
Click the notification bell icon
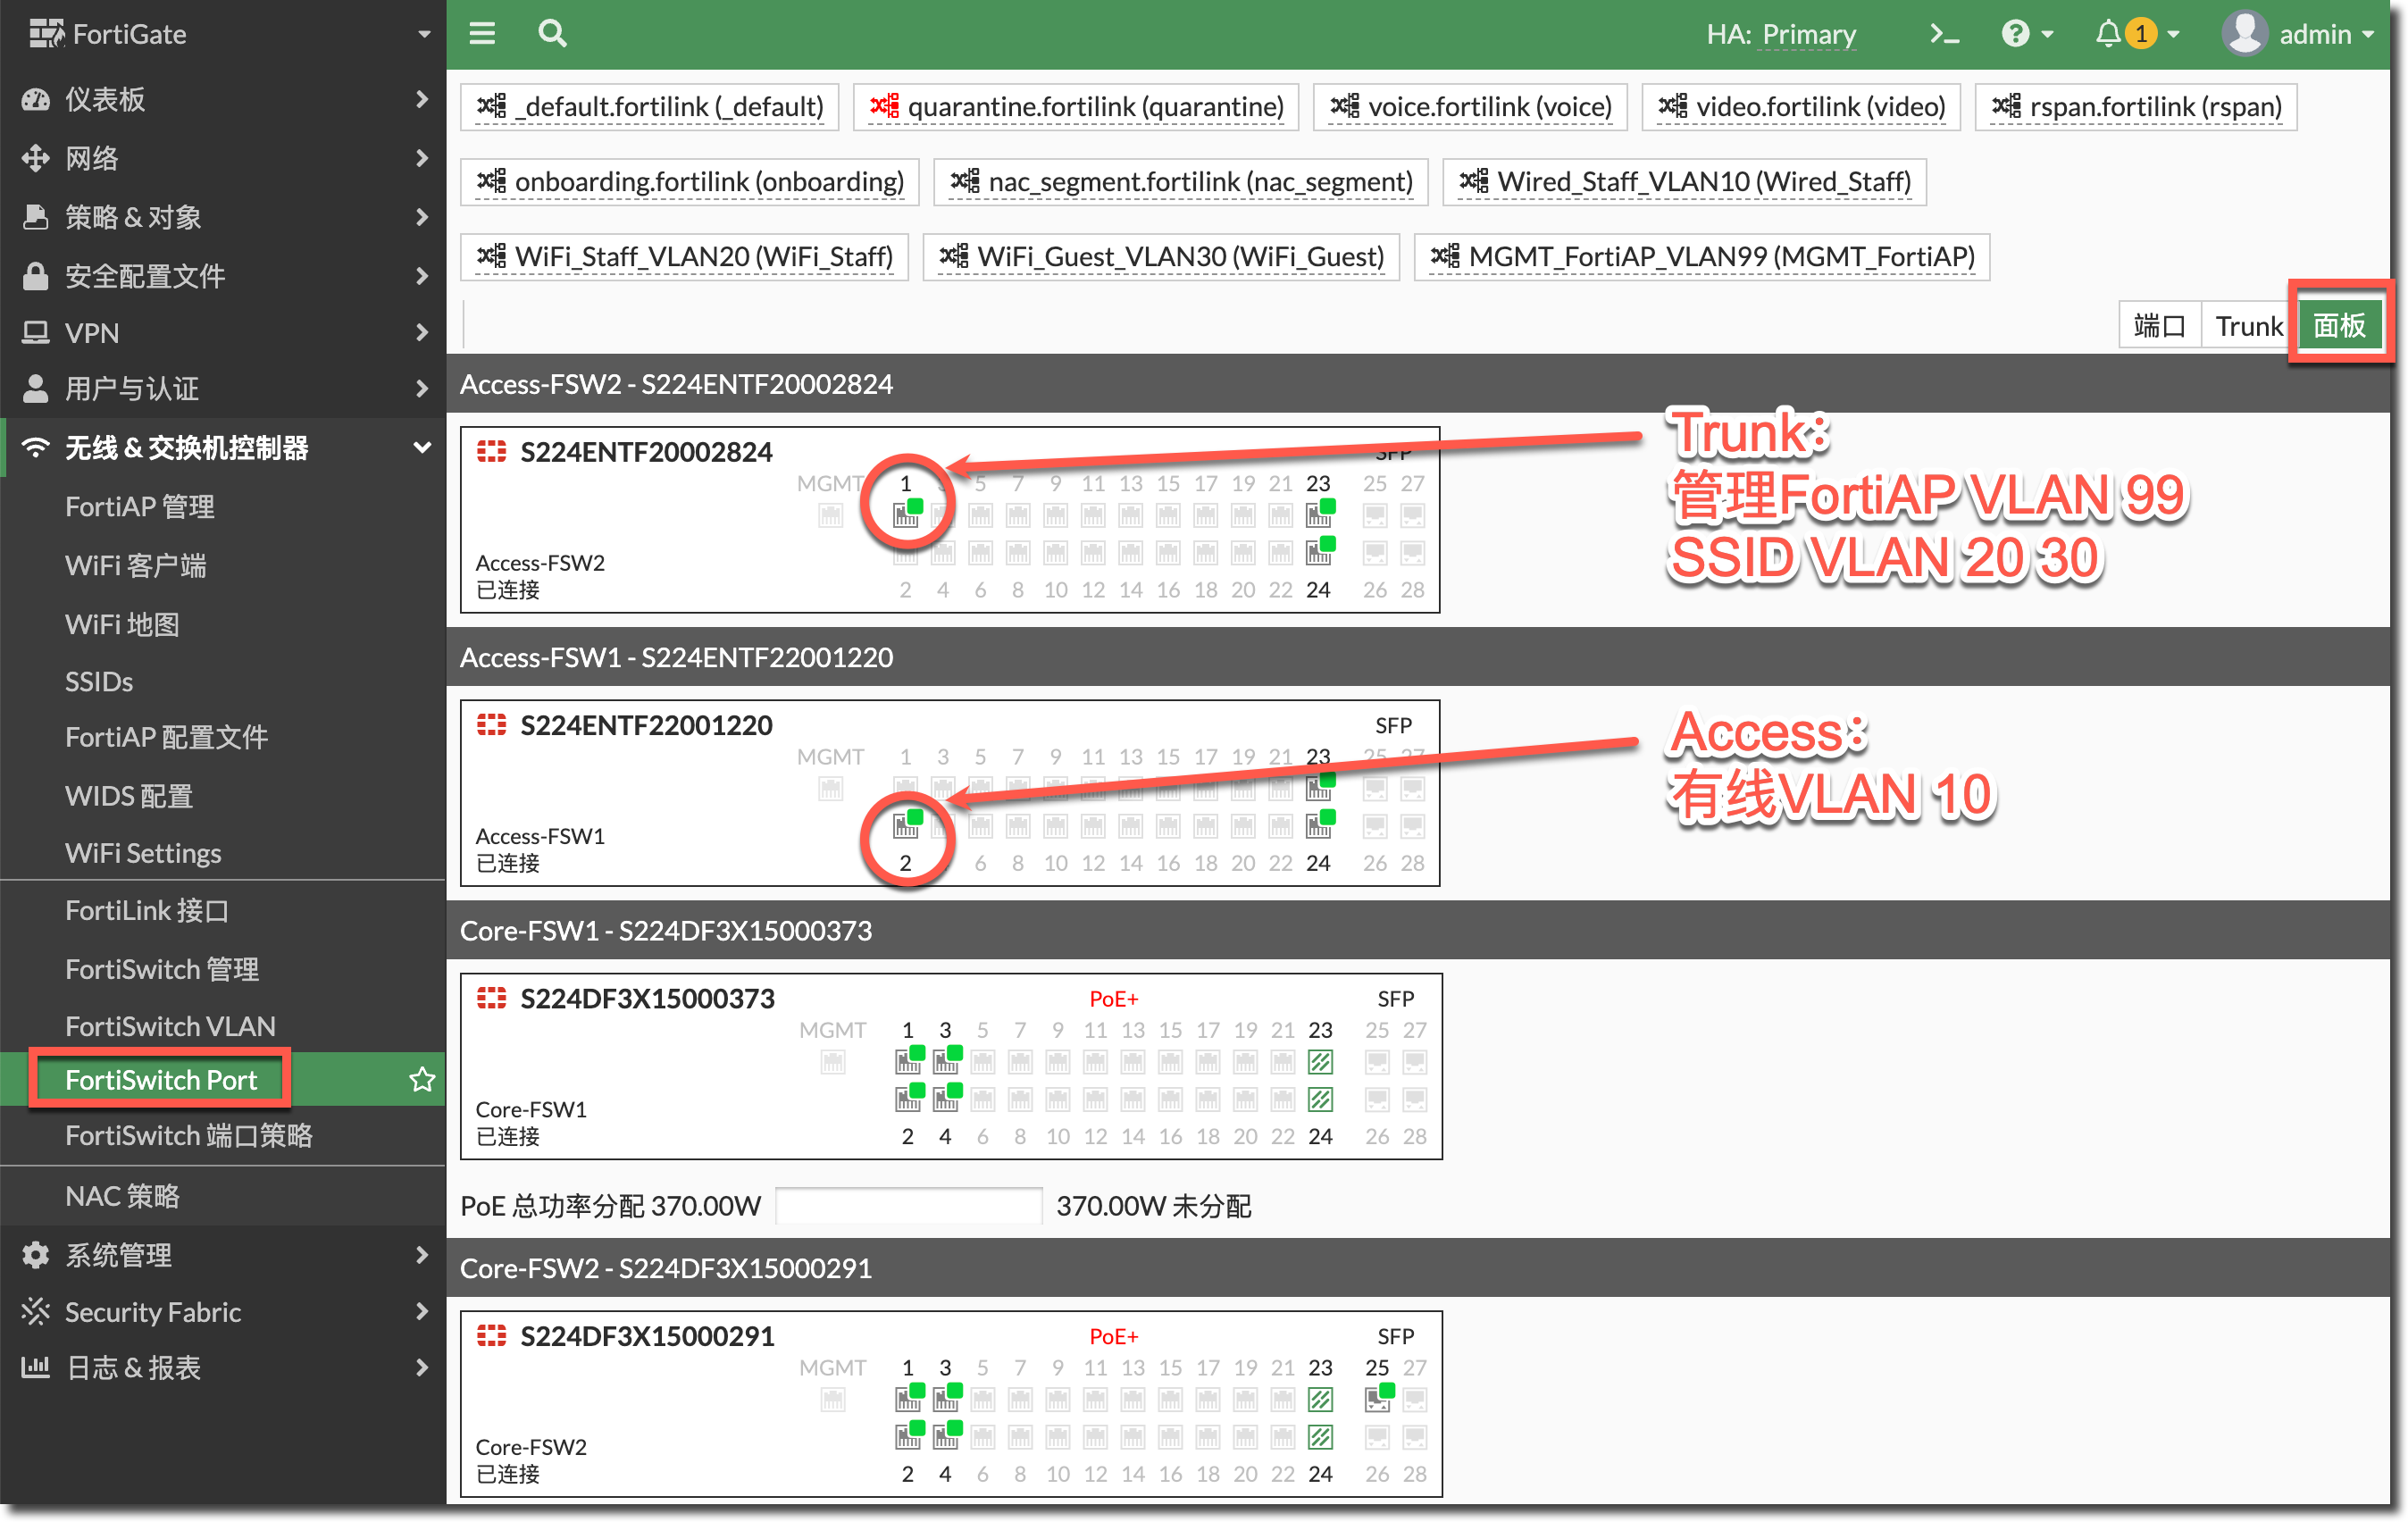click(2107, 34)
